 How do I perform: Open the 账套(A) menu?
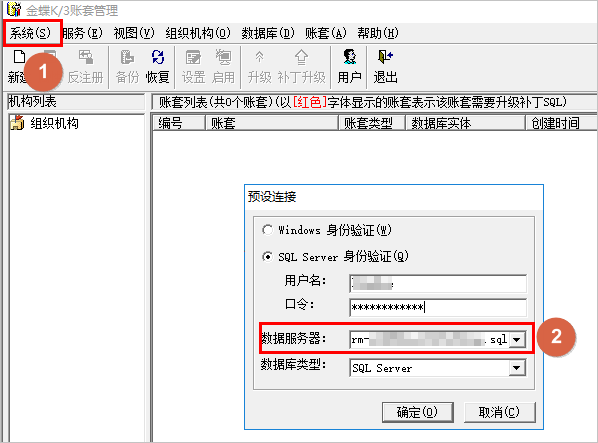(x=326, y=33)
